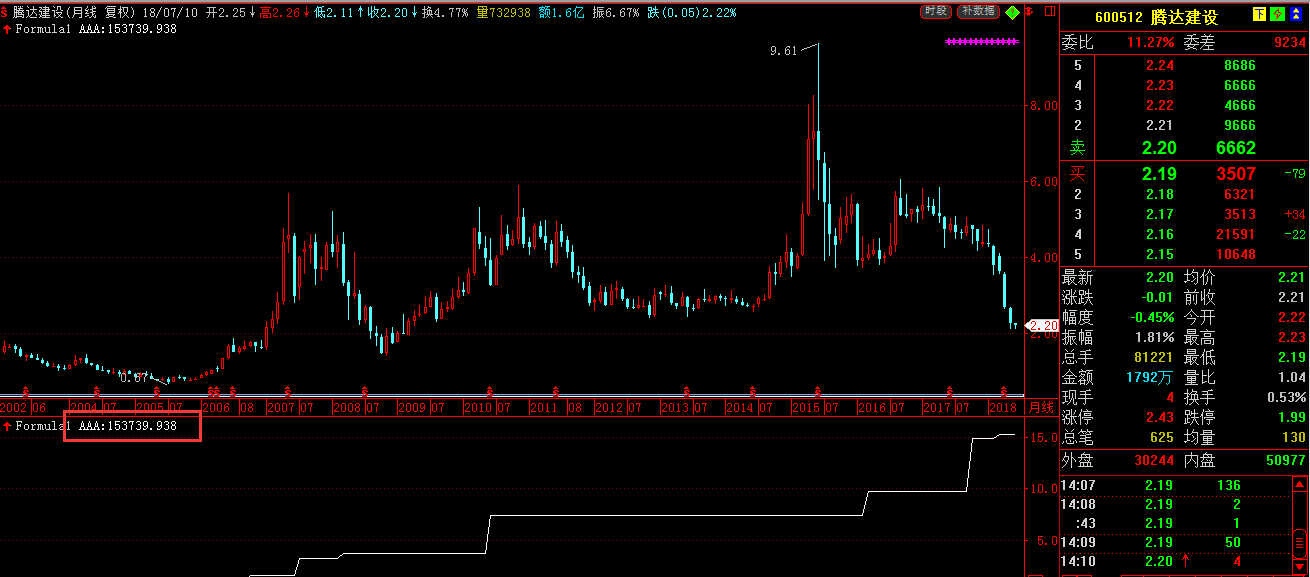This screenshot has width=1310, height=577.
Task: Click the info marker above 2004 07
Action: 97,390
